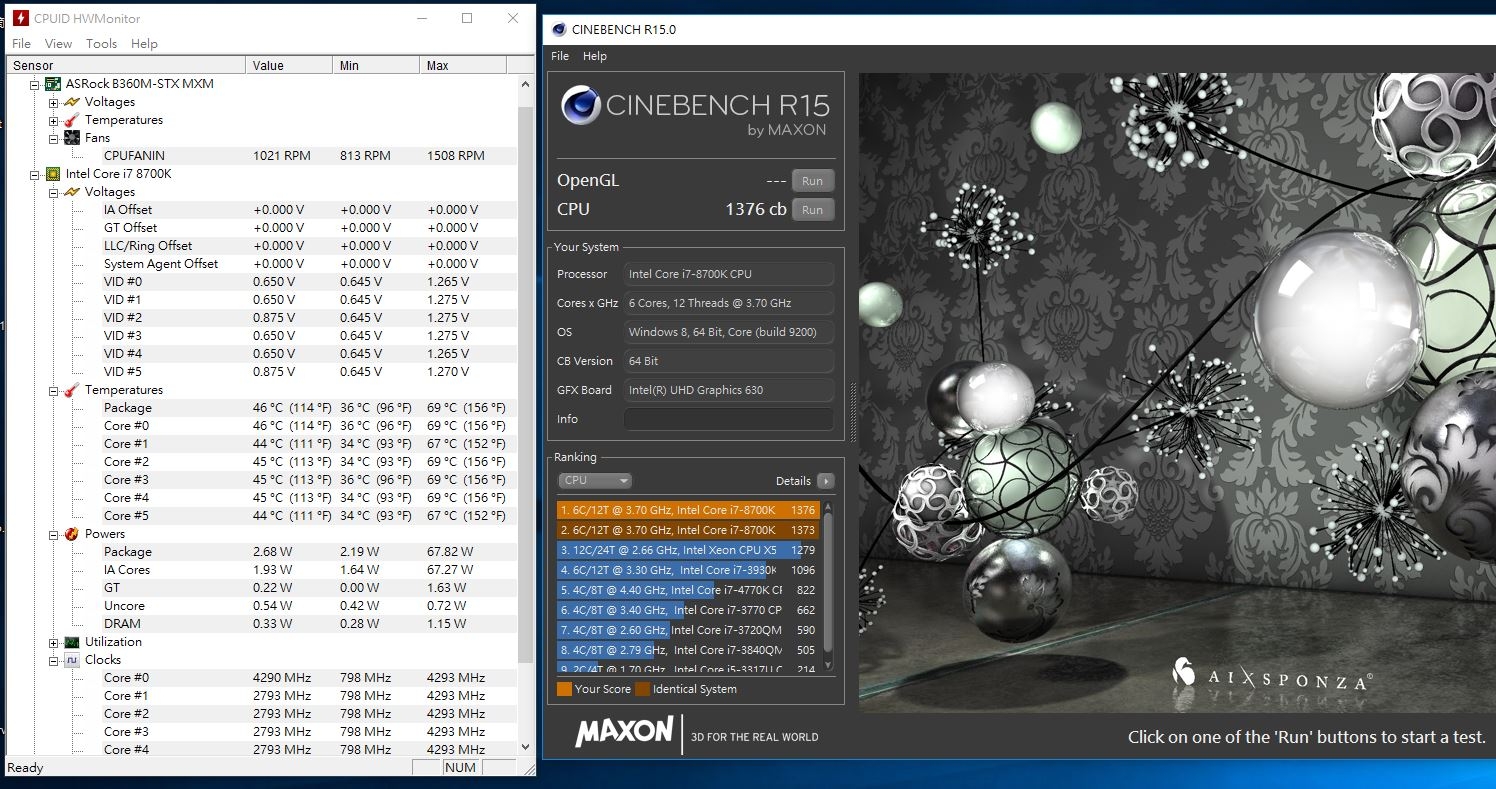Click the Value column header

pyautogui.click(x=289, y=65)
